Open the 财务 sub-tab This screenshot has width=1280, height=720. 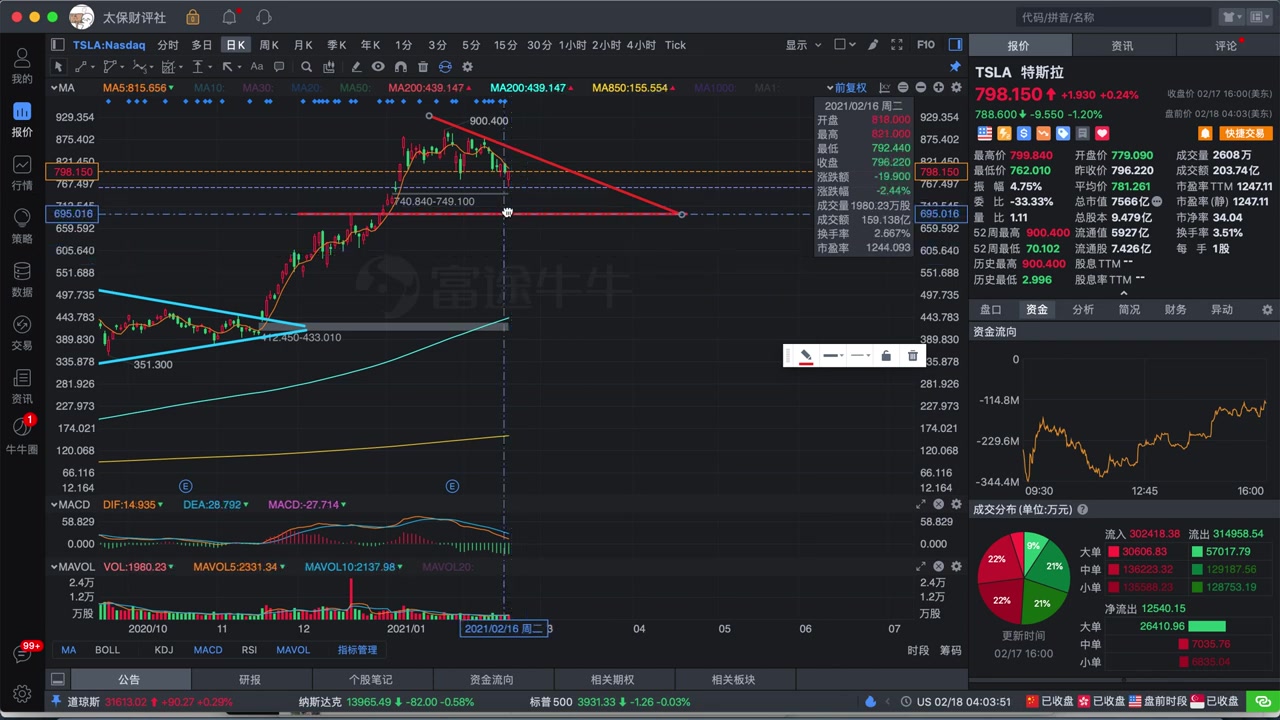point(1175,310)
